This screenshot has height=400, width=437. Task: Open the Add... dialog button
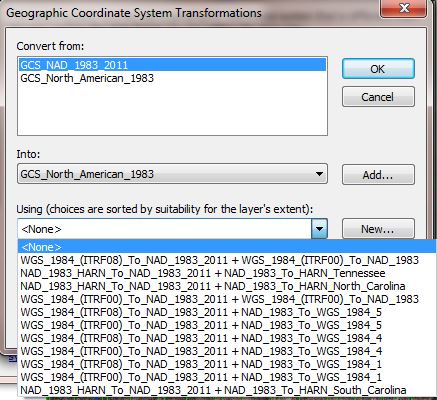pos(378,174)
